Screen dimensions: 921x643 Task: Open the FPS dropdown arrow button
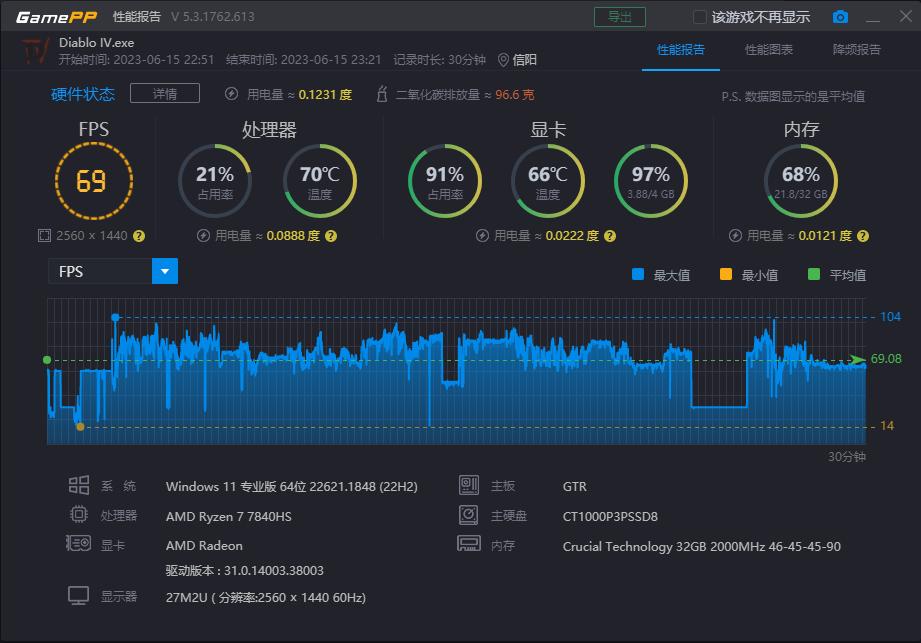[x=164, y=271]
